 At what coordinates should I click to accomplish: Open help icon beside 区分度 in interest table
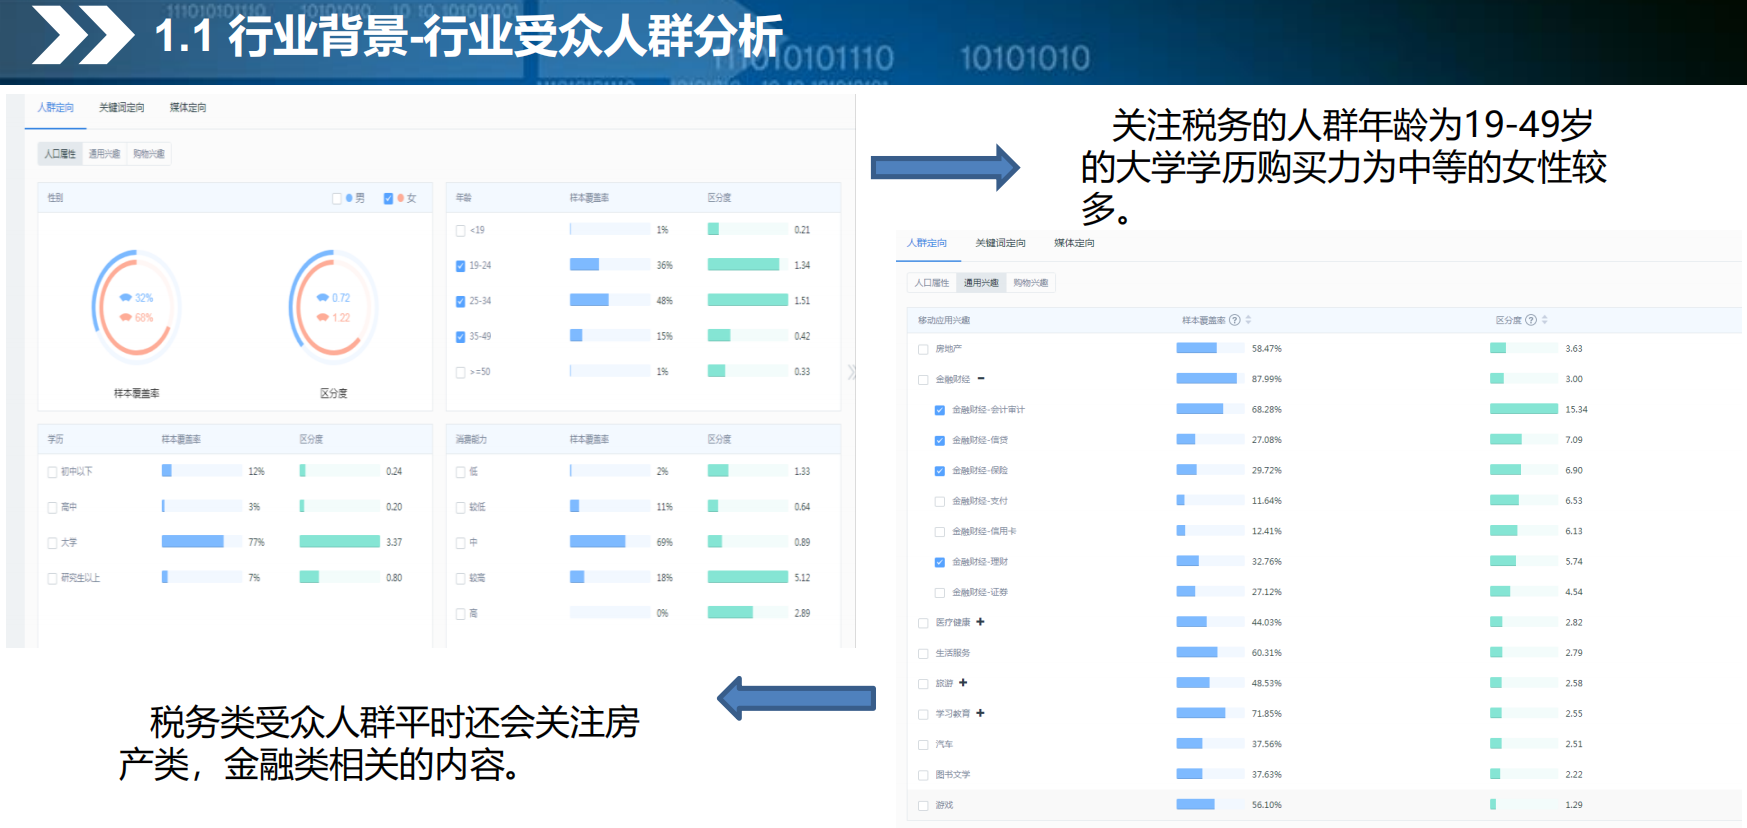pyautogui.click(x=1530, y=320)
